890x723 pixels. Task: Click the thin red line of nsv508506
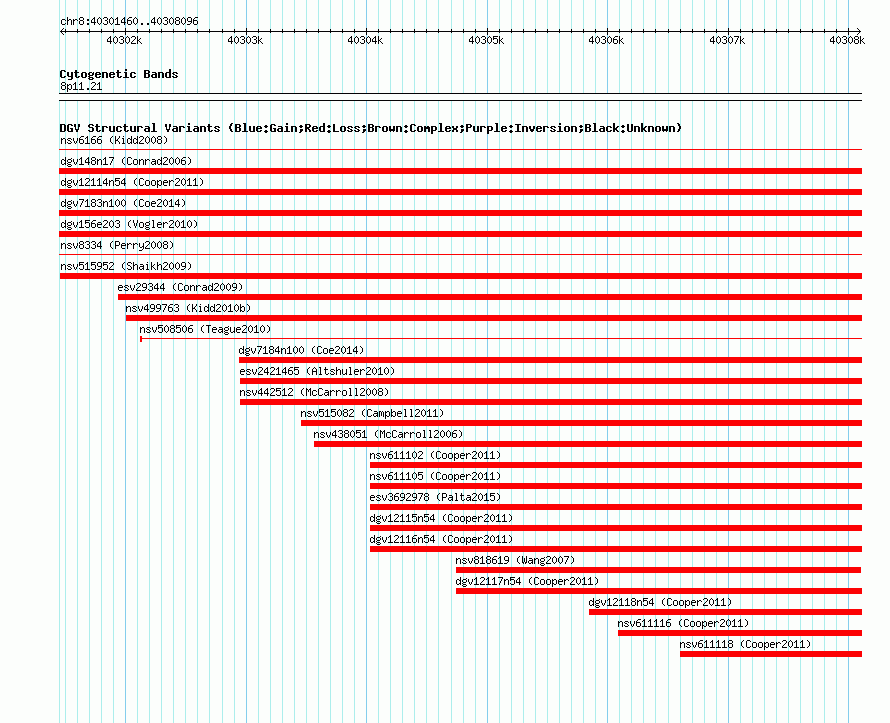point(501,339)
